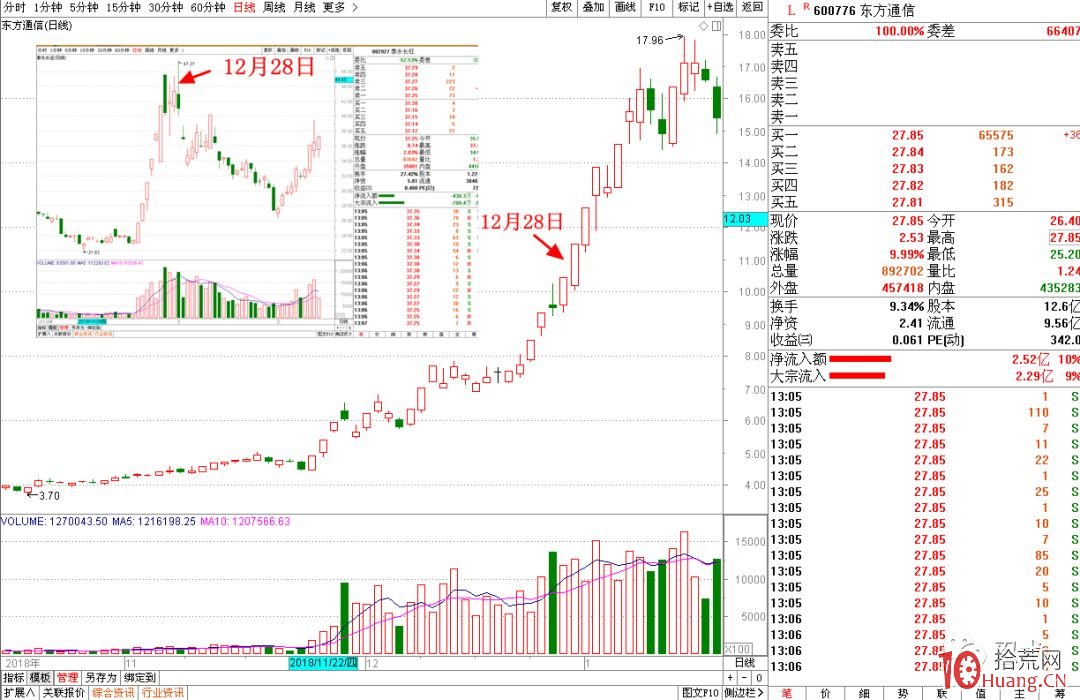Screen dimensions: 1080x700
Task: Click the 图文F10 button
Action: point(700,692)
